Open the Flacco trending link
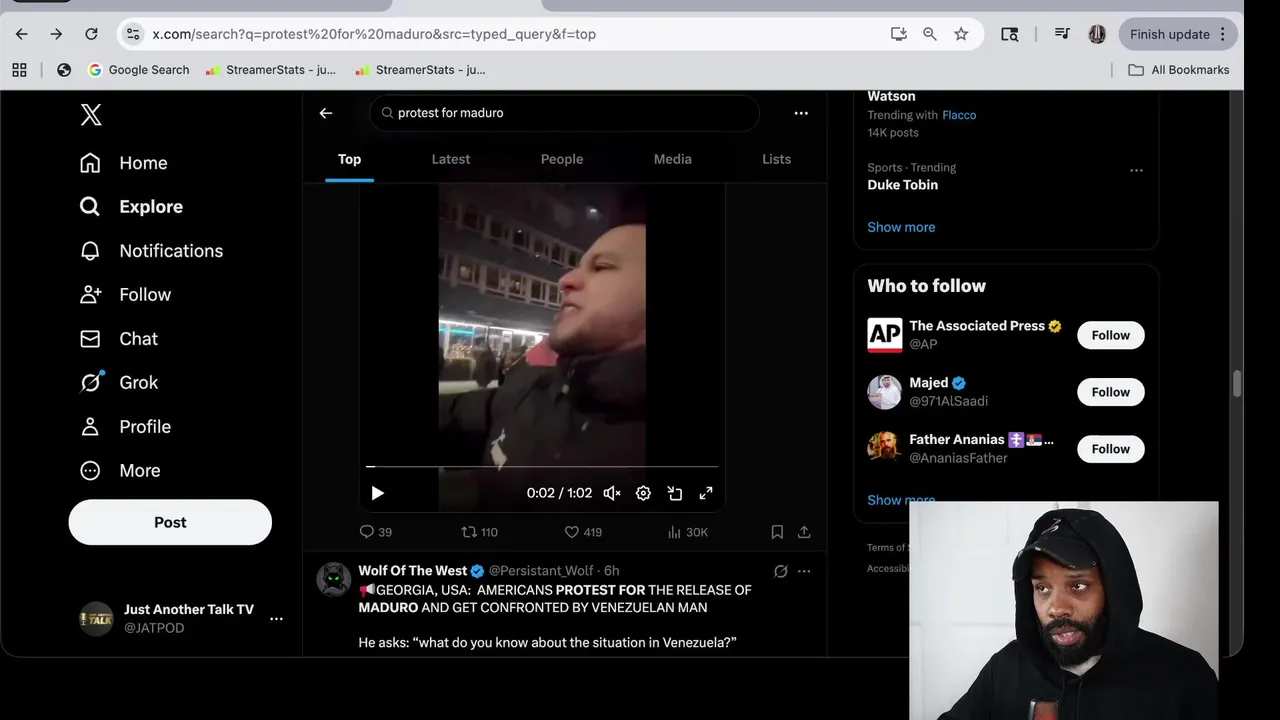The image size is (1280, 720). coord(959,115)
